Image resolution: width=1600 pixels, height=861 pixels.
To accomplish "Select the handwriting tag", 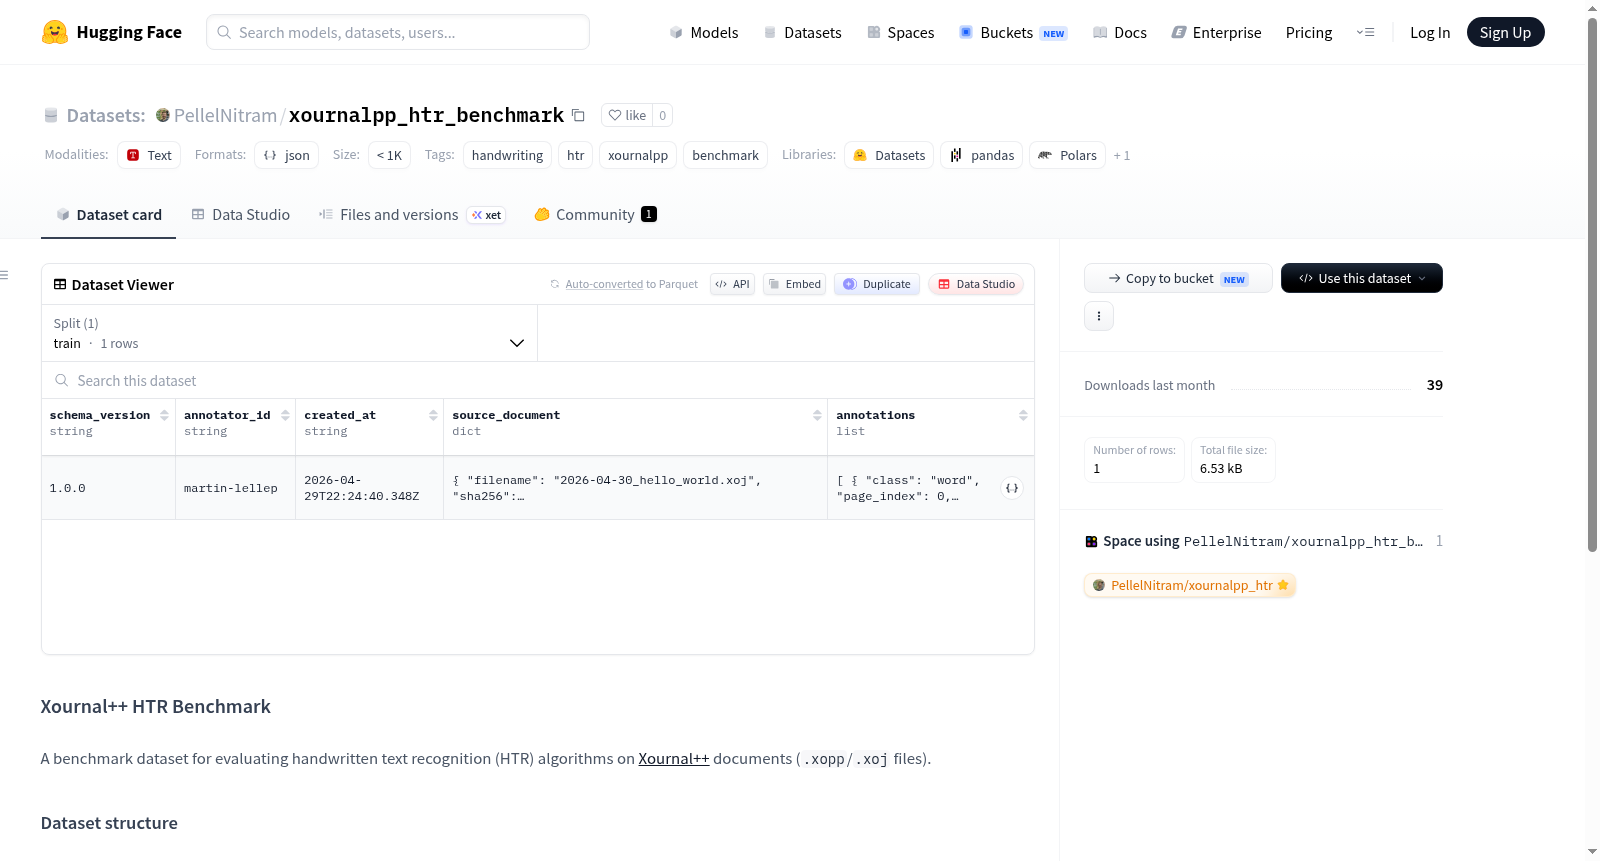I will click(507, 155).
